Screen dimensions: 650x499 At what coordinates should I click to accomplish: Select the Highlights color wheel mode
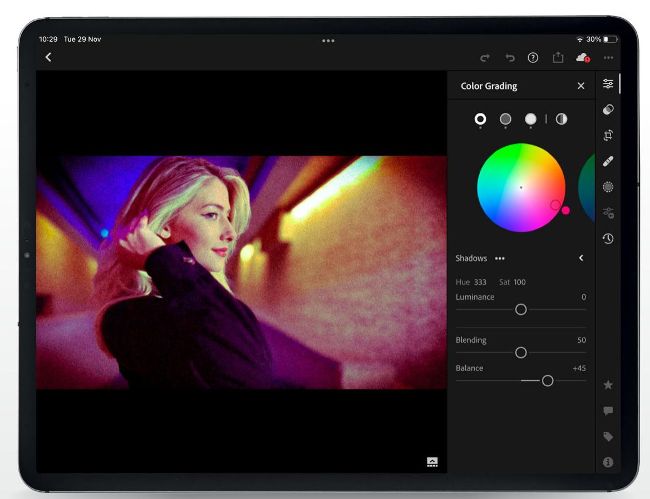click(x=531, y=119)
